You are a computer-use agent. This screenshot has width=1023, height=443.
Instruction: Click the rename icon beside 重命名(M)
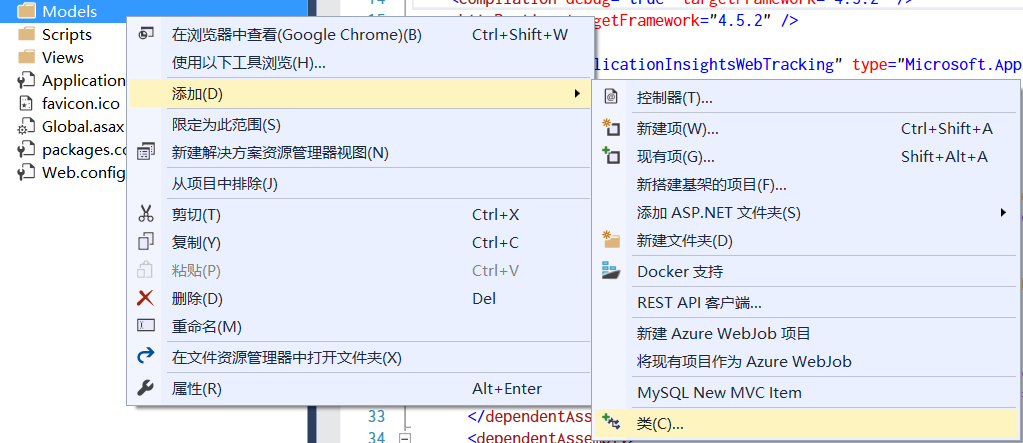tap(146, 326)
